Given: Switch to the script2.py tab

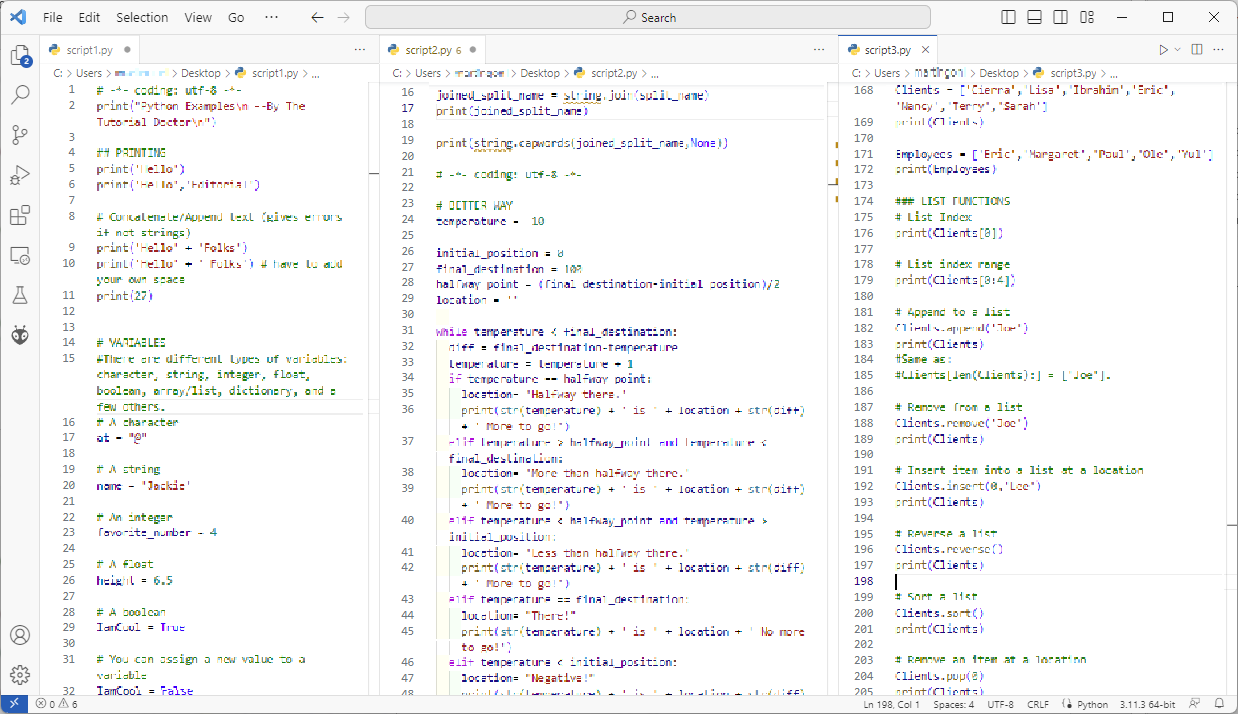Looking at the screenshot, I should point(427,49).
